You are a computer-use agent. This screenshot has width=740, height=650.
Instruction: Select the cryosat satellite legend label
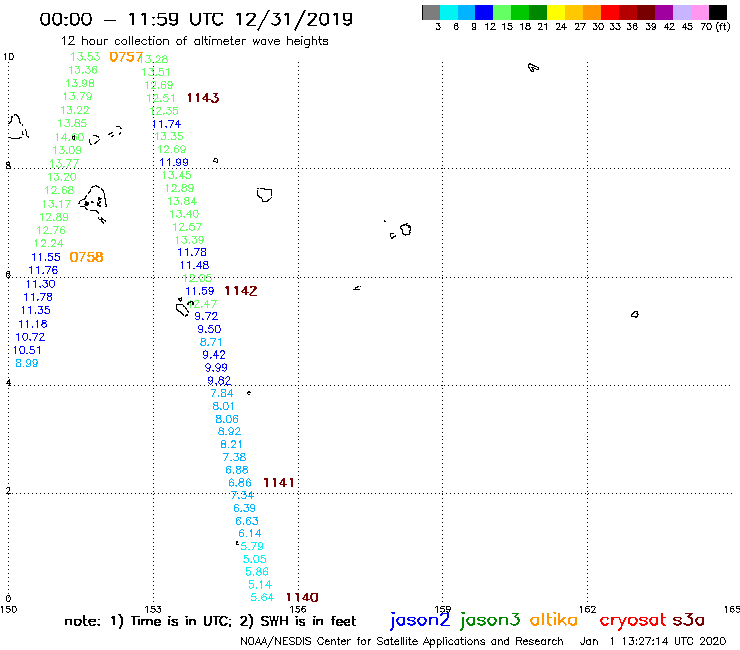633,620
